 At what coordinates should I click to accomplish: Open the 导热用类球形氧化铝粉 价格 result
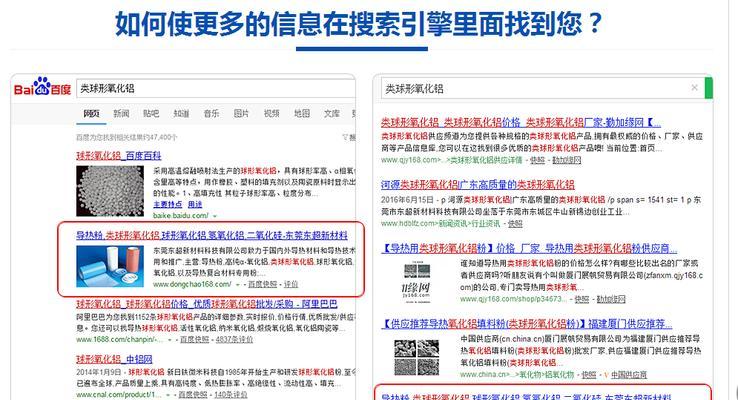click(529, 248)
